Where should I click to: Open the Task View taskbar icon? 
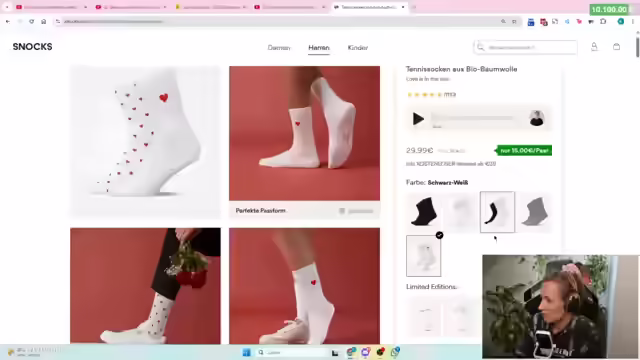click(x=335, y=353)
